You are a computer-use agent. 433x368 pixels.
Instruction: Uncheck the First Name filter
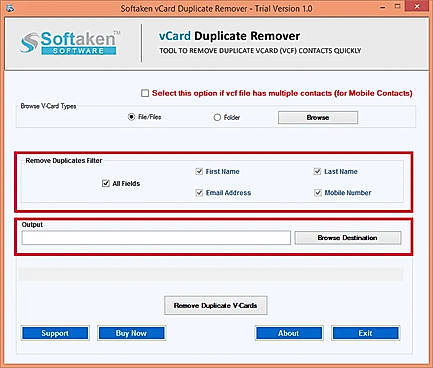tap(199, 171)
